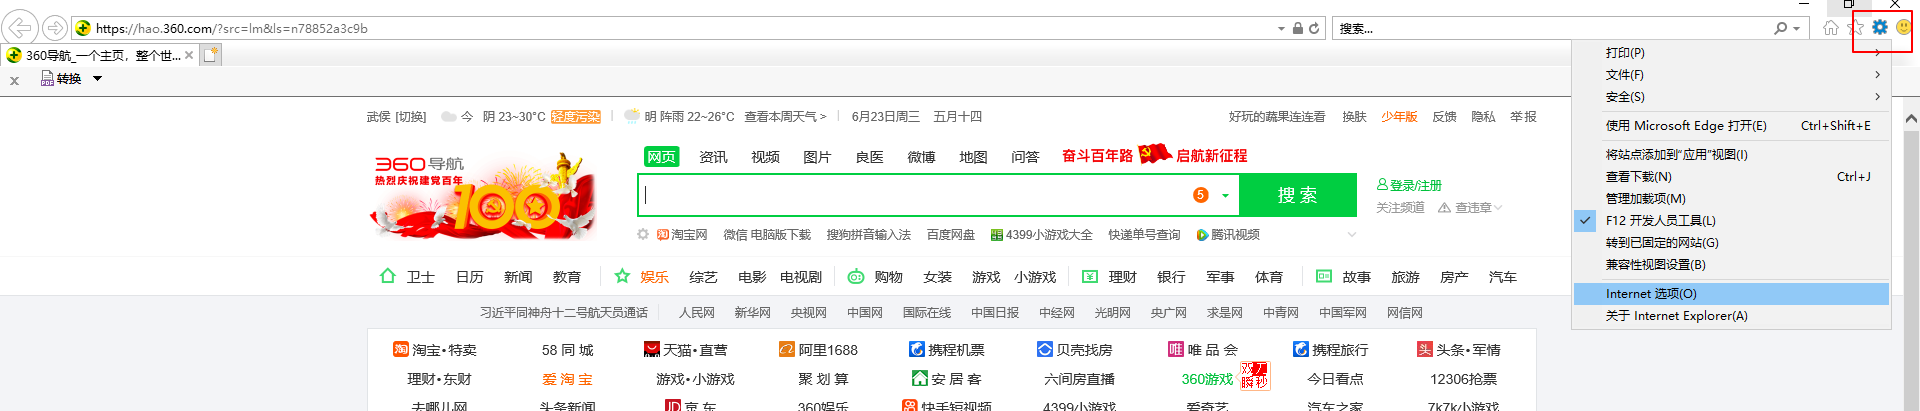
Task: Click the gear Tools icon
Action: pyautogui.click(x=1880, y=28)
